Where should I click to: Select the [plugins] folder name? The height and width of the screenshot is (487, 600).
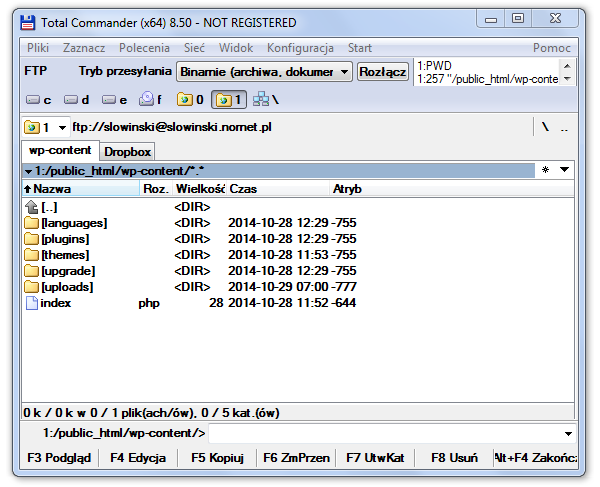(x=65, y=239)
